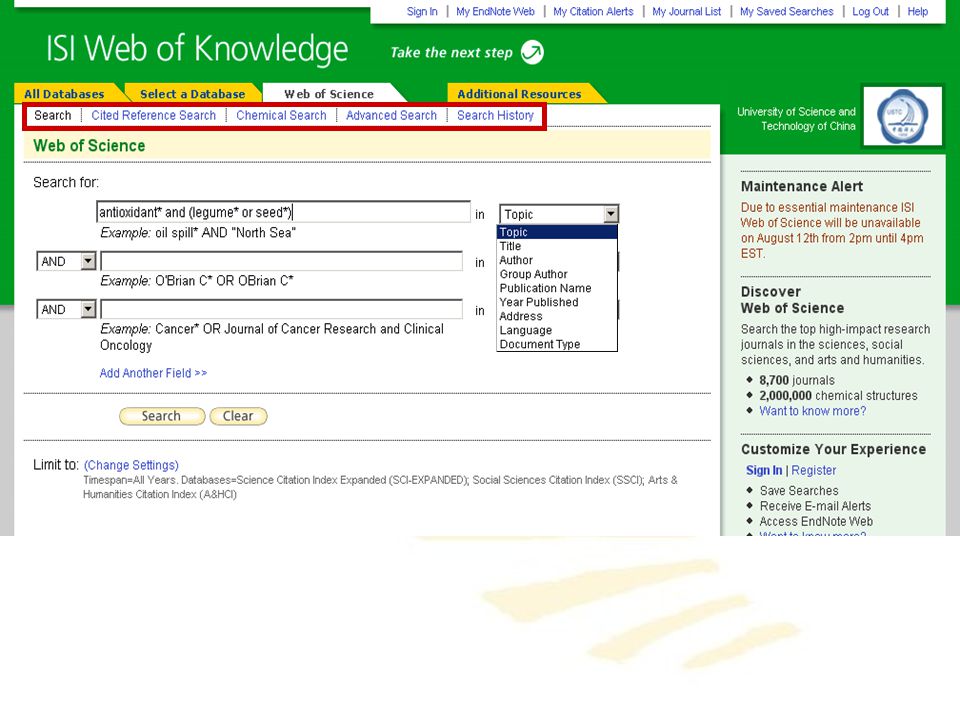Click '2,000,000 chemical structures' text
The image size is (960, 720).
tap(838, 396)
